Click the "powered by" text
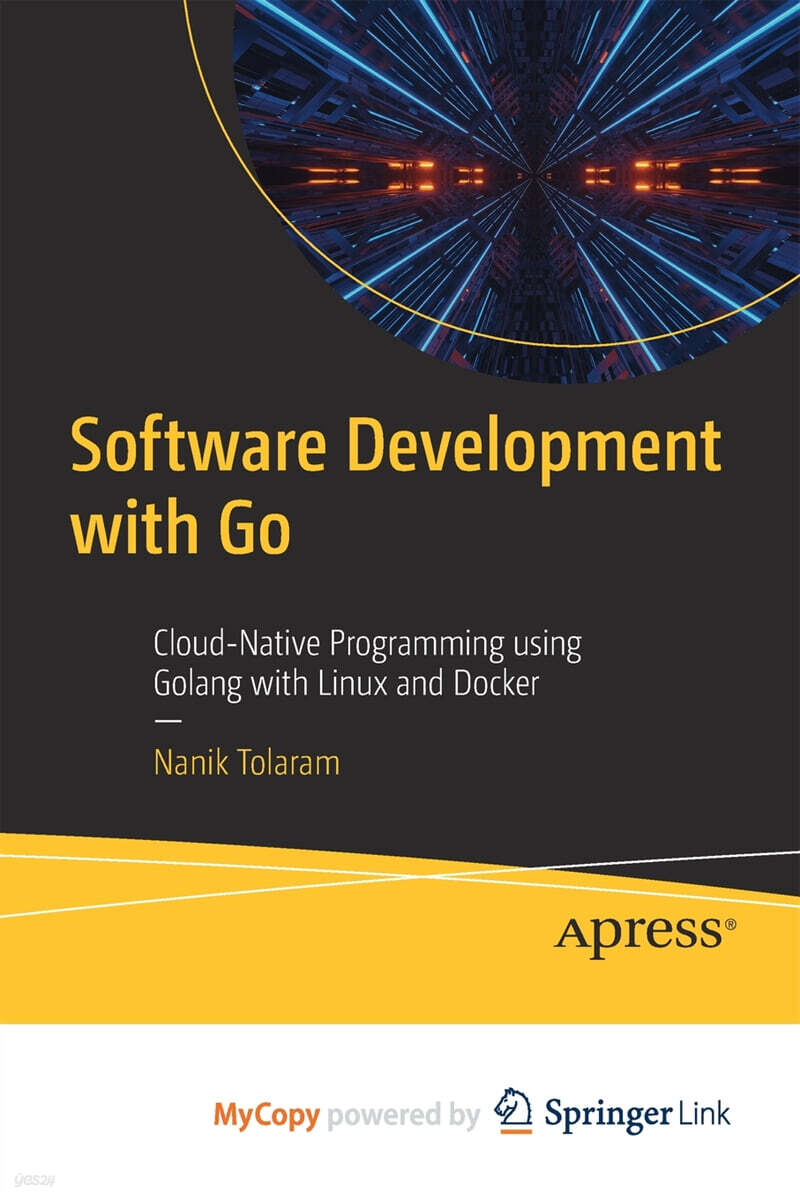The image size is (800, 1200). click(x=404, y=1114)
